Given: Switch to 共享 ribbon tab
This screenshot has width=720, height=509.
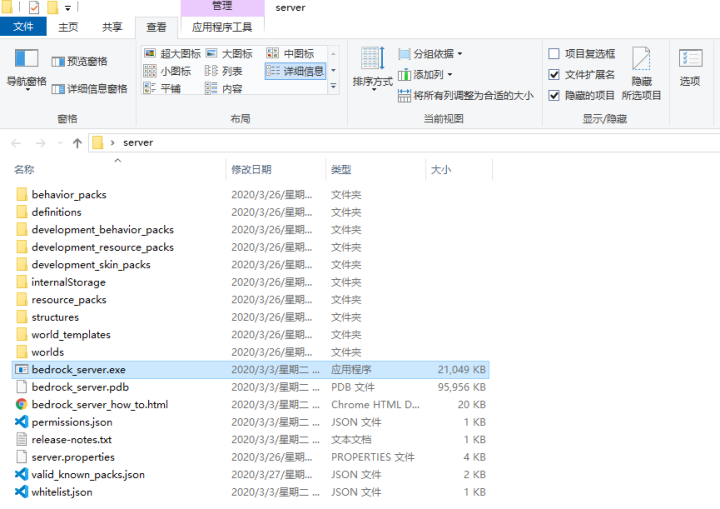Looking at the screenshot, I should point(112,27).
